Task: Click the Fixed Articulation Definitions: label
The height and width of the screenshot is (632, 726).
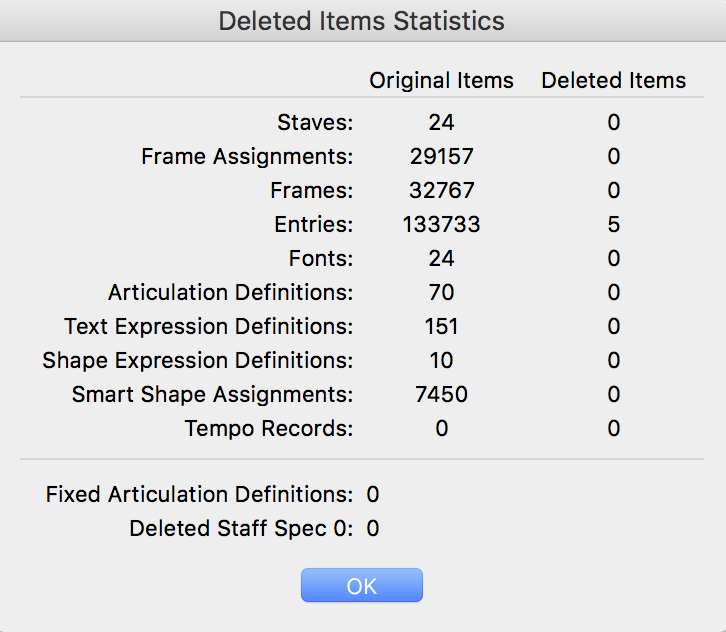Action: [200, 494]
